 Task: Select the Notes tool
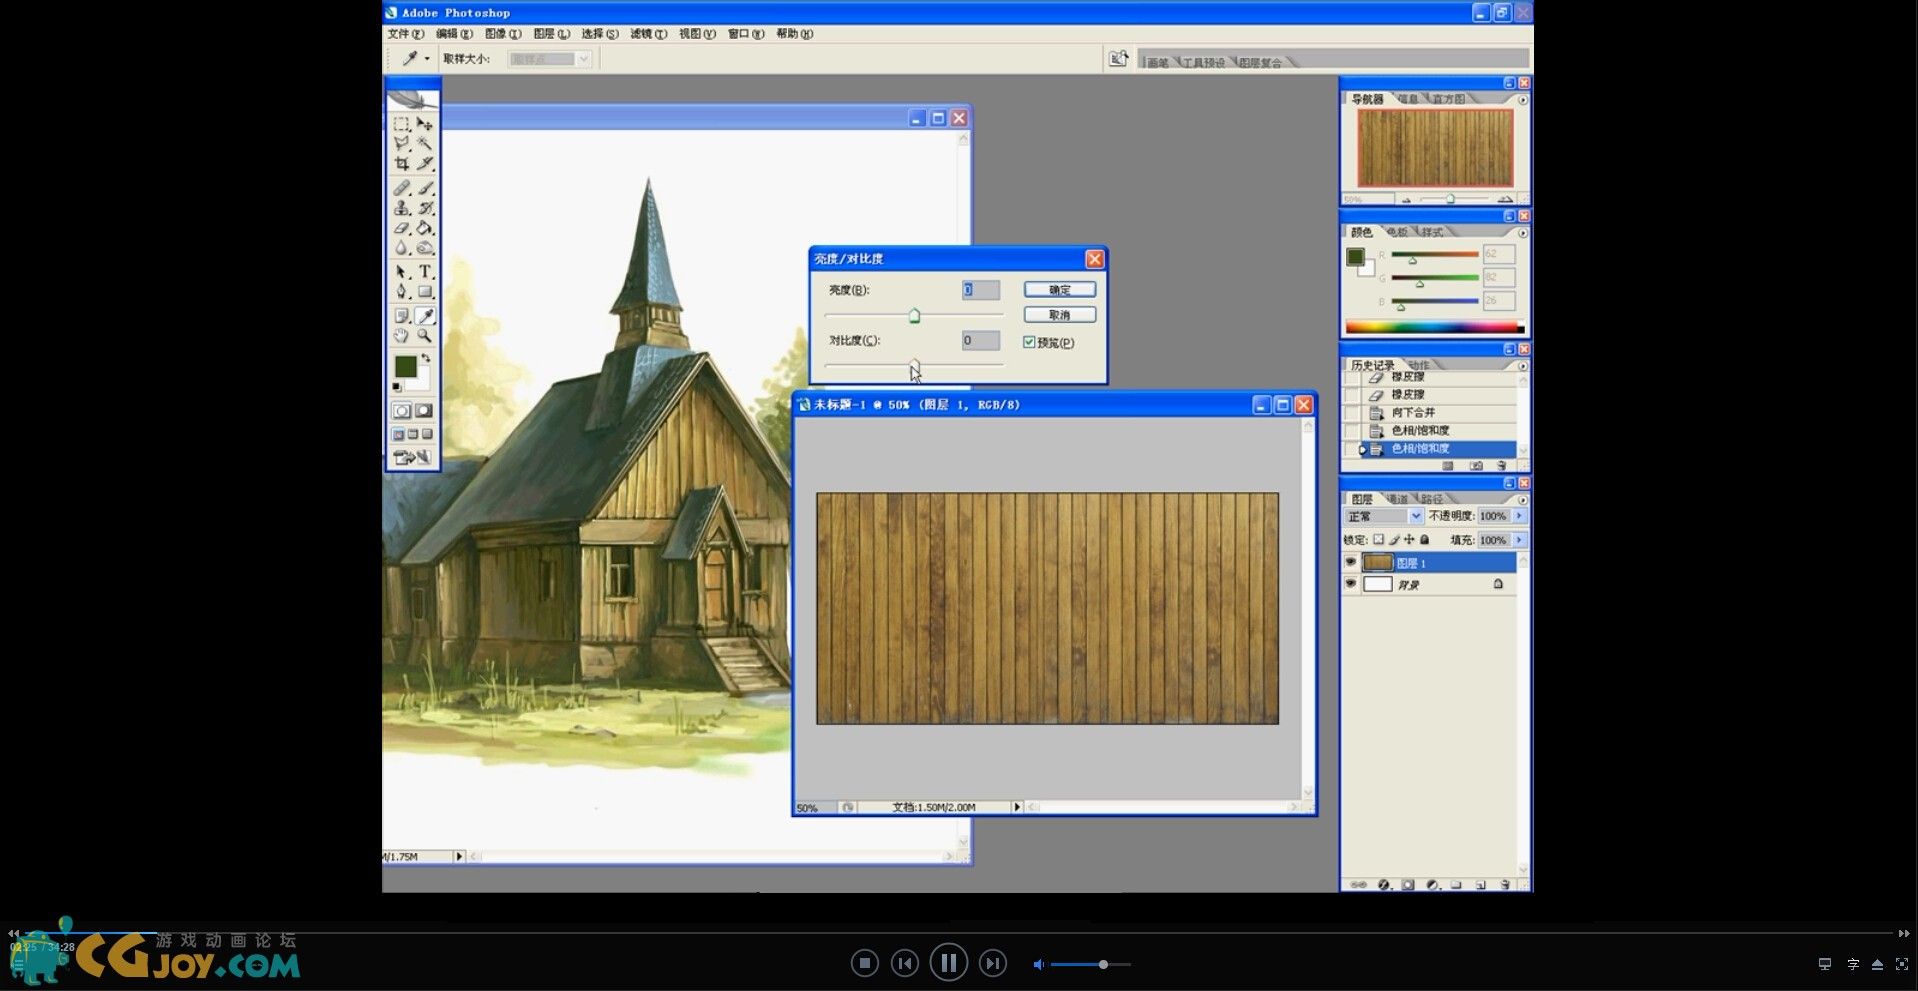pos(401,316)
